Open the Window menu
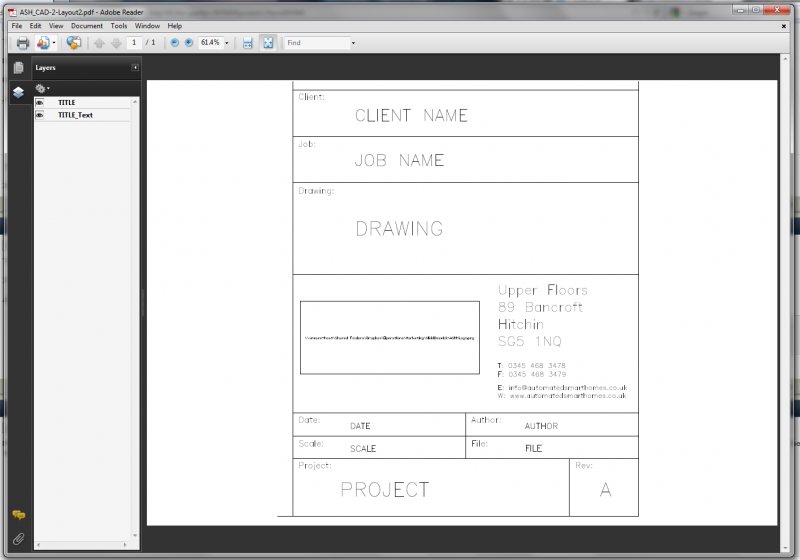 pyautogui.click(x=147, y=26)
